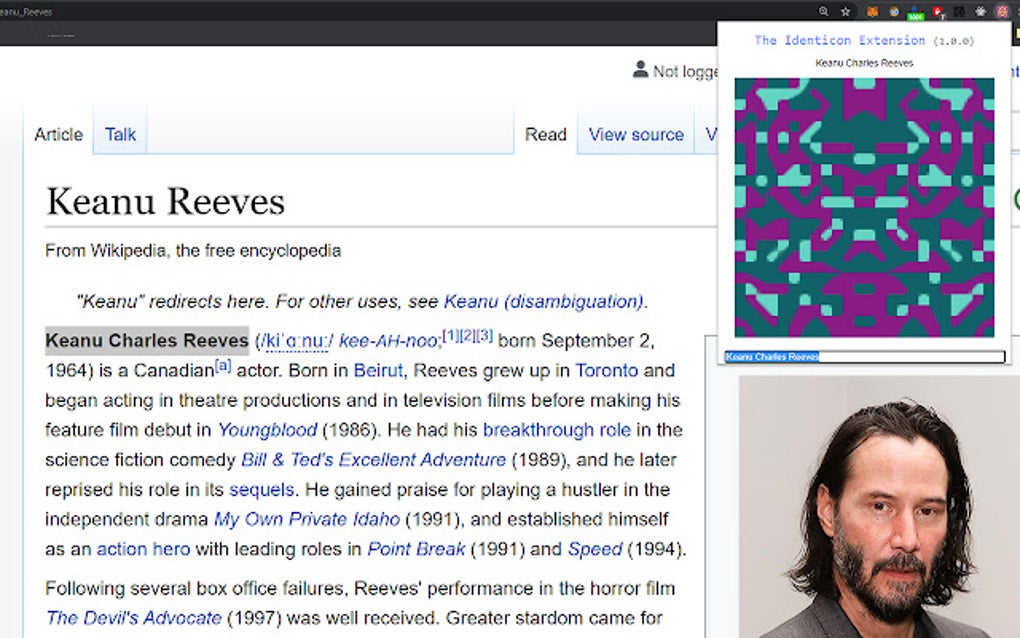The image size is (1020, 638).
Task: Open the dark square extension icon
Action: 959,11
